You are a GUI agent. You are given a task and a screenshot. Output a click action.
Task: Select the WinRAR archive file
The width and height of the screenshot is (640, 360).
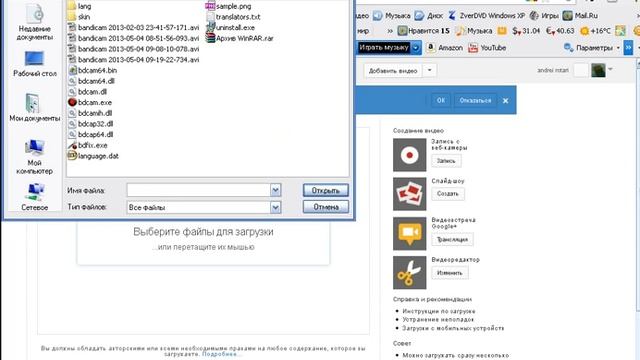click(239, 38)
